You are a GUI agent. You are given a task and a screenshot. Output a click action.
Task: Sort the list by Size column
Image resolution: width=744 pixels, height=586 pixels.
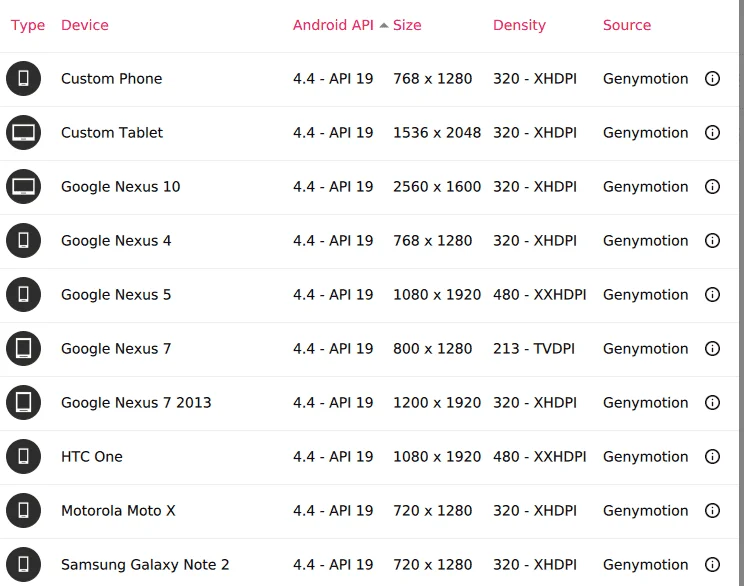click(x=407, y=25)
